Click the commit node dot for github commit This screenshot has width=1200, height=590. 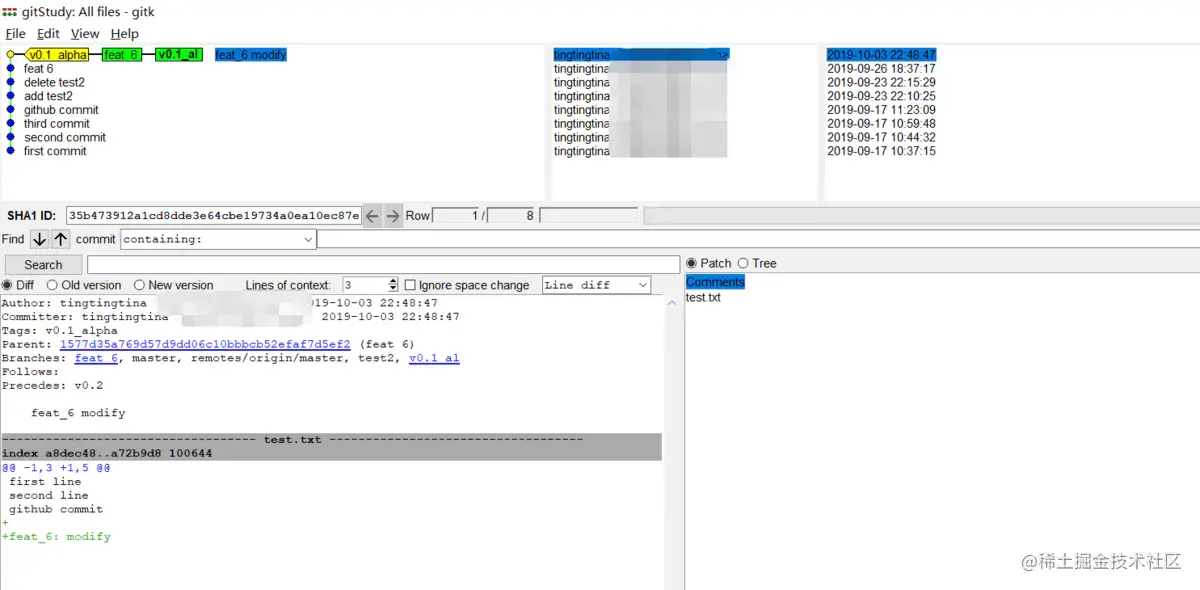pos(11,110)
